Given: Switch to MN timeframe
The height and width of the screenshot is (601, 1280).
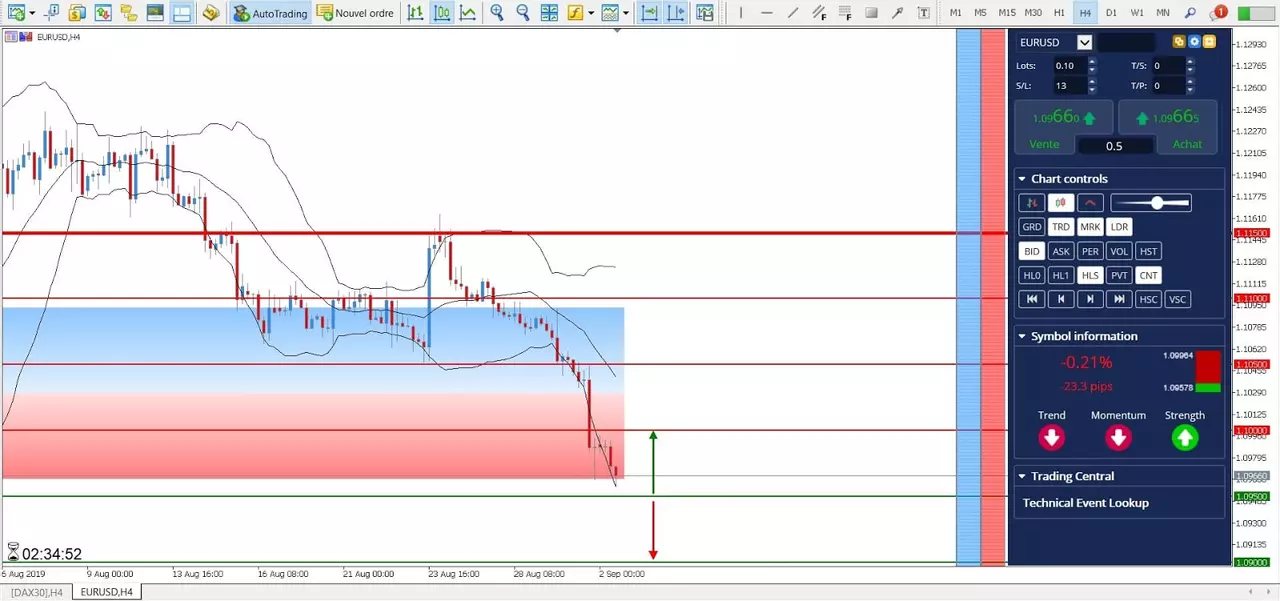Looking at the screenshot, I should pos(1163,13).
